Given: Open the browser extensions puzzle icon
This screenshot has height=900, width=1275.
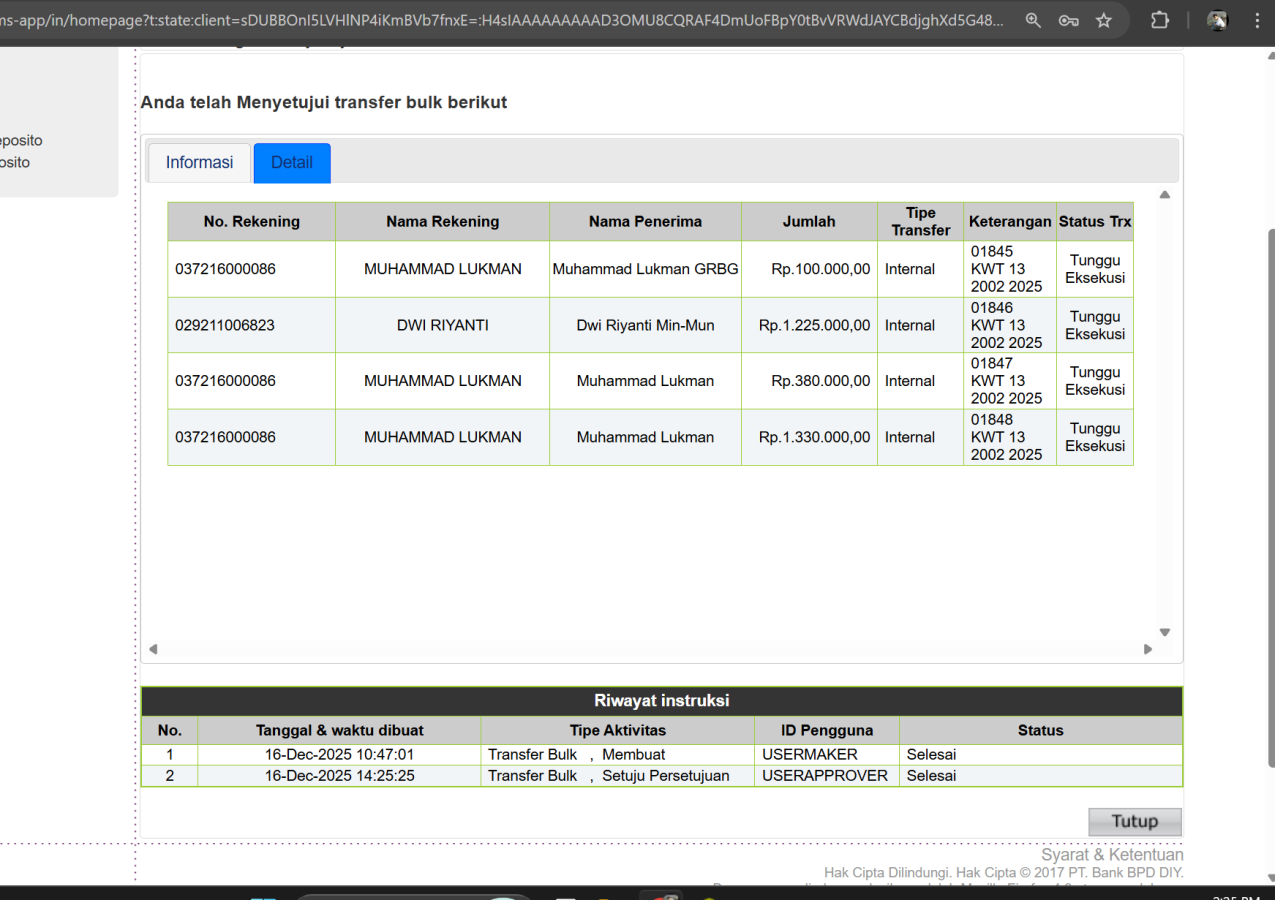Looking at the screenshot, I should 1160,20.
